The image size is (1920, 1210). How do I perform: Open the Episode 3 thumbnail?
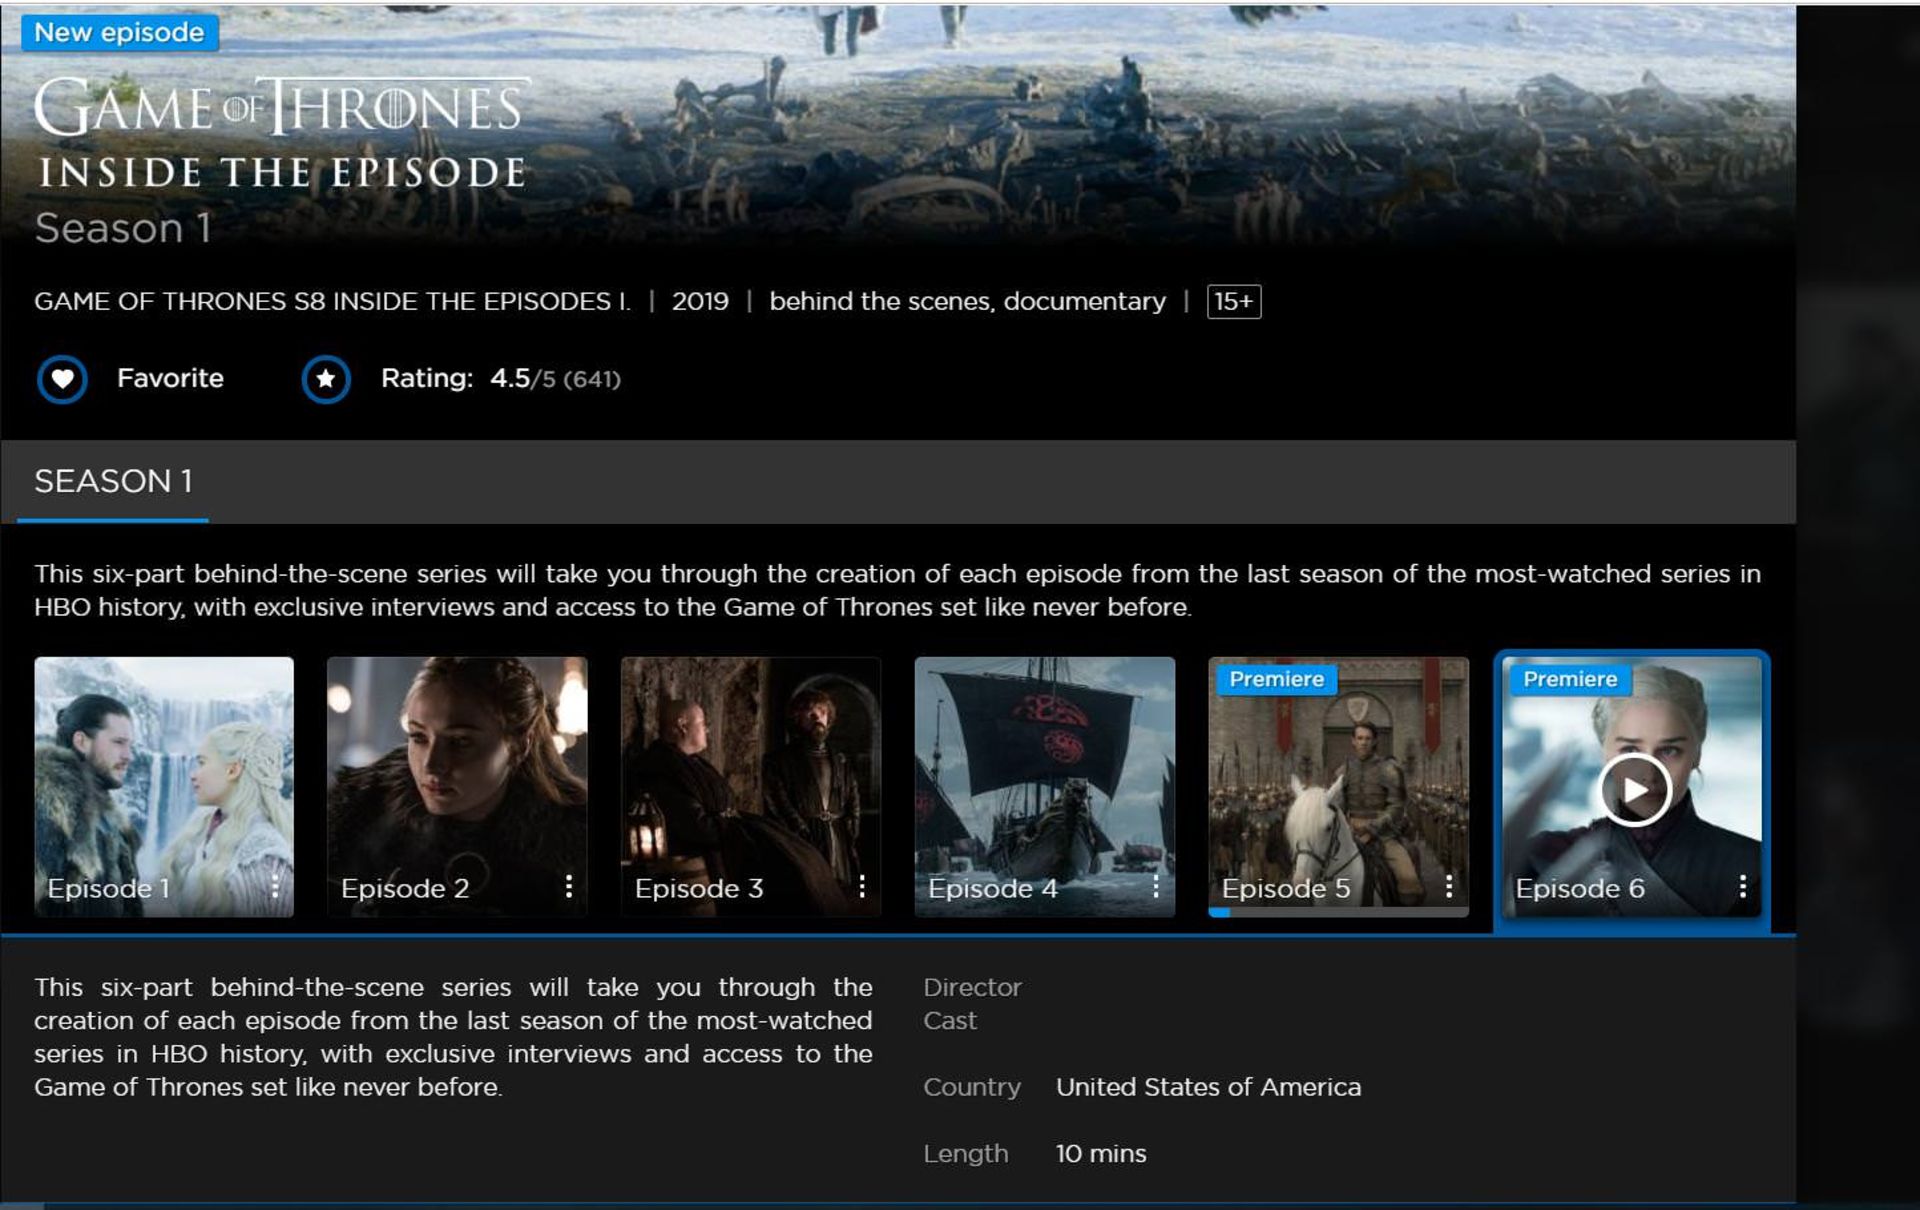751,787
